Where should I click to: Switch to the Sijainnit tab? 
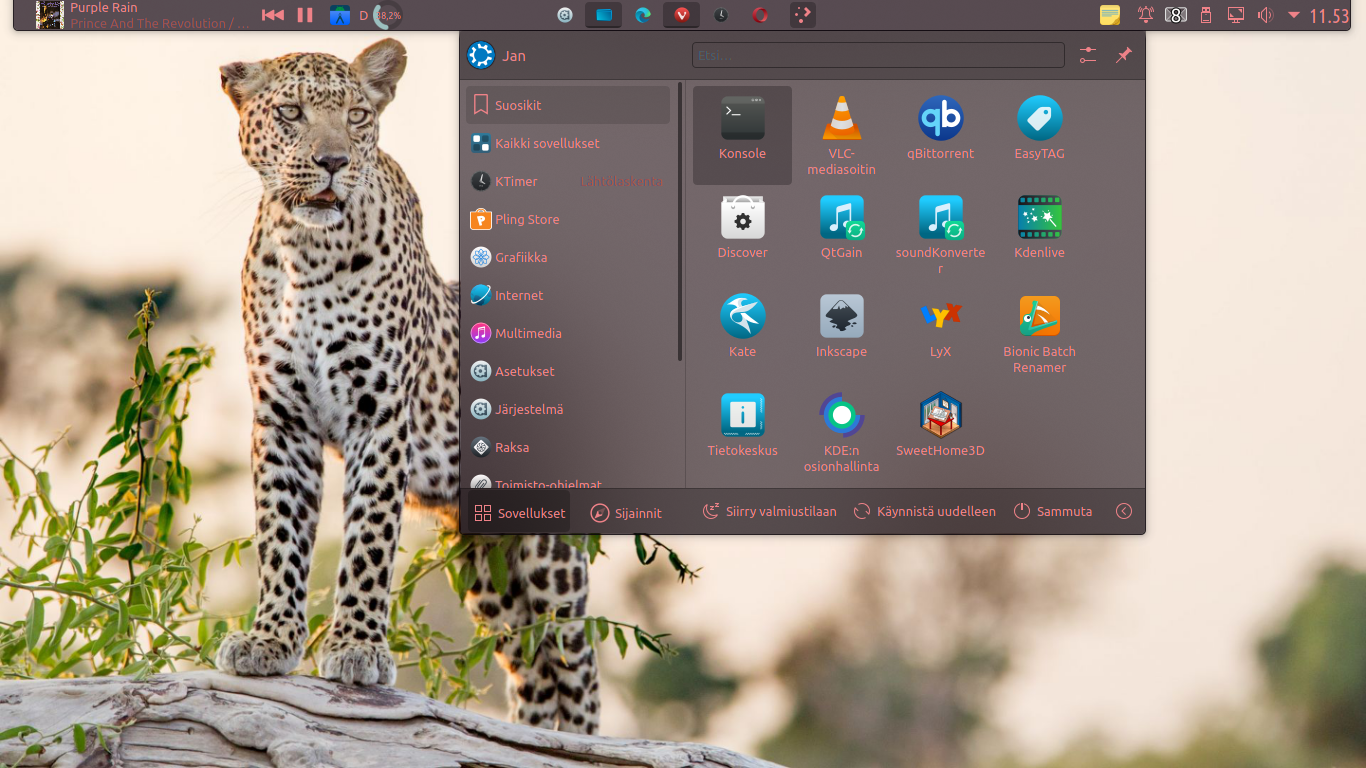coord(627,511)
